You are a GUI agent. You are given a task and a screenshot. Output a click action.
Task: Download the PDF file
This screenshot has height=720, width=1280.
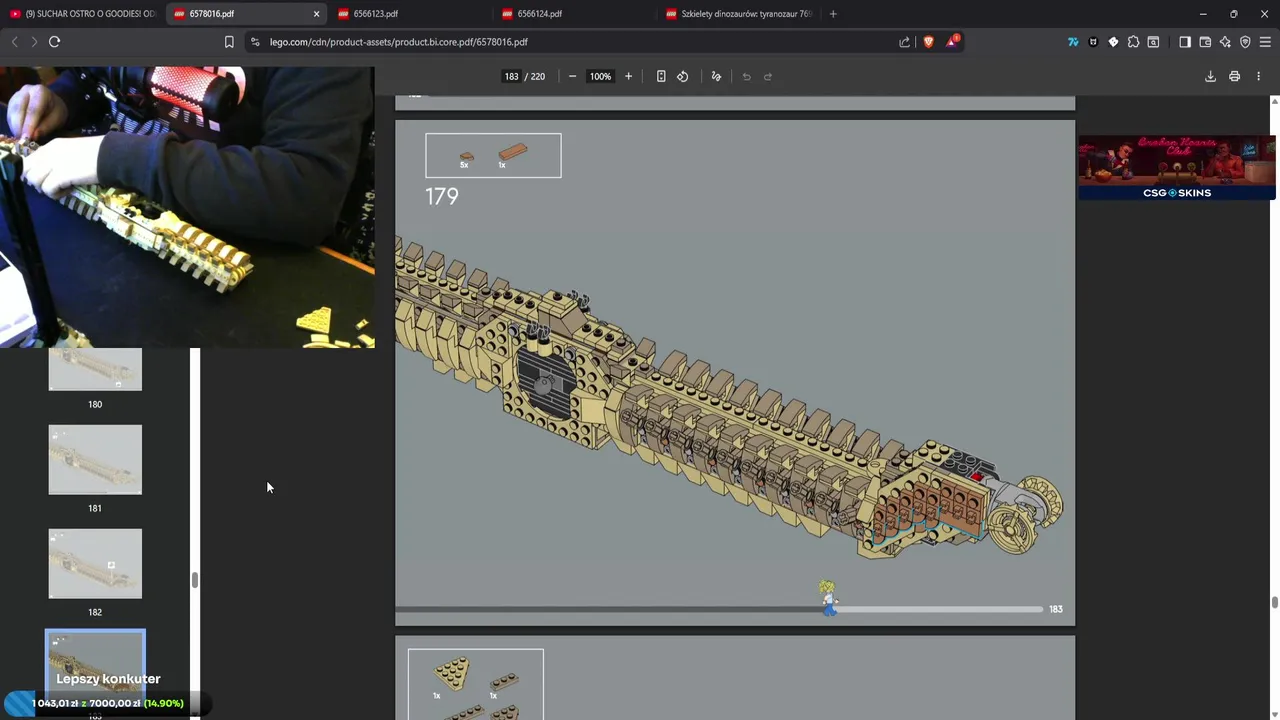pos(1210,76)
